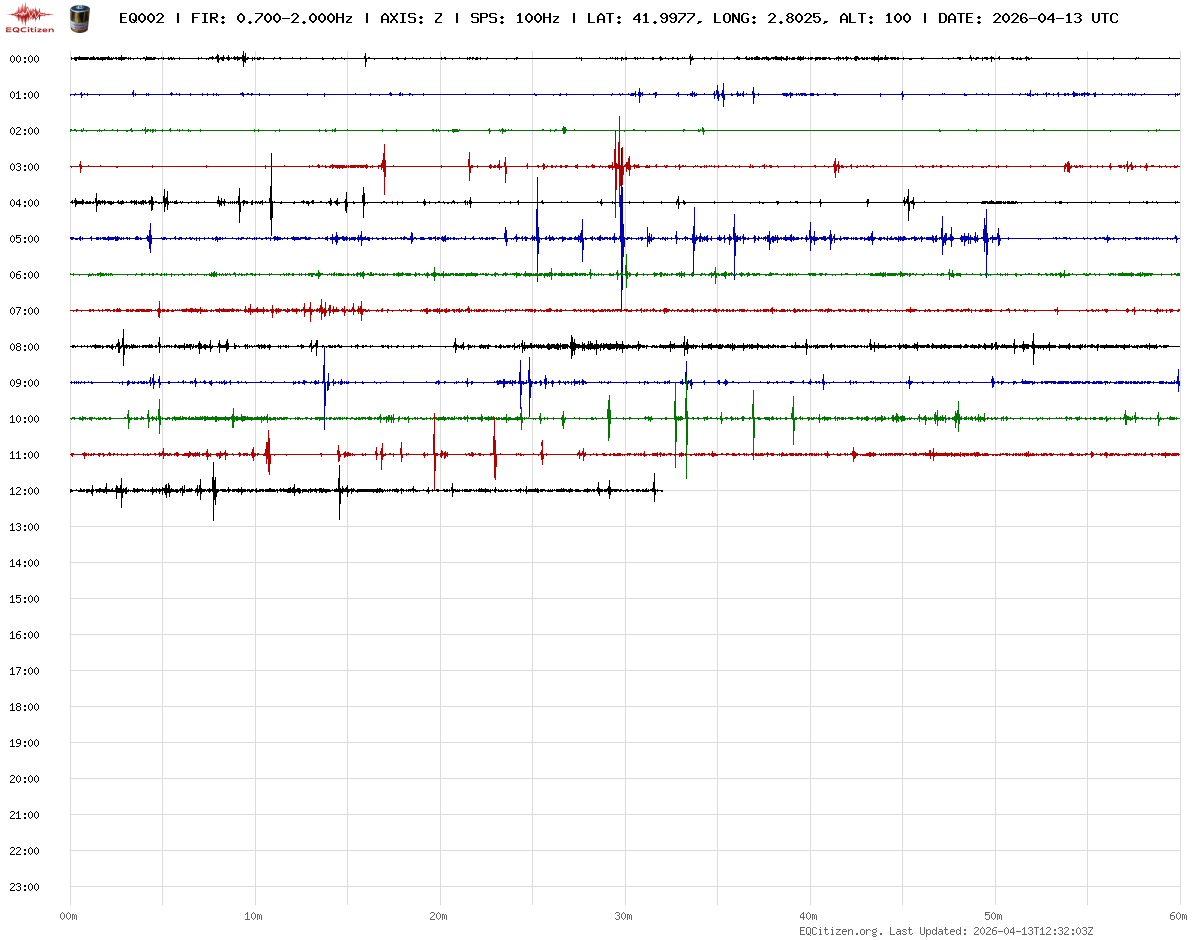Screen dimensions: 1200x940
Task: Click the DATE 2026-04-13 UTC header text
Action: [1028, 18]
